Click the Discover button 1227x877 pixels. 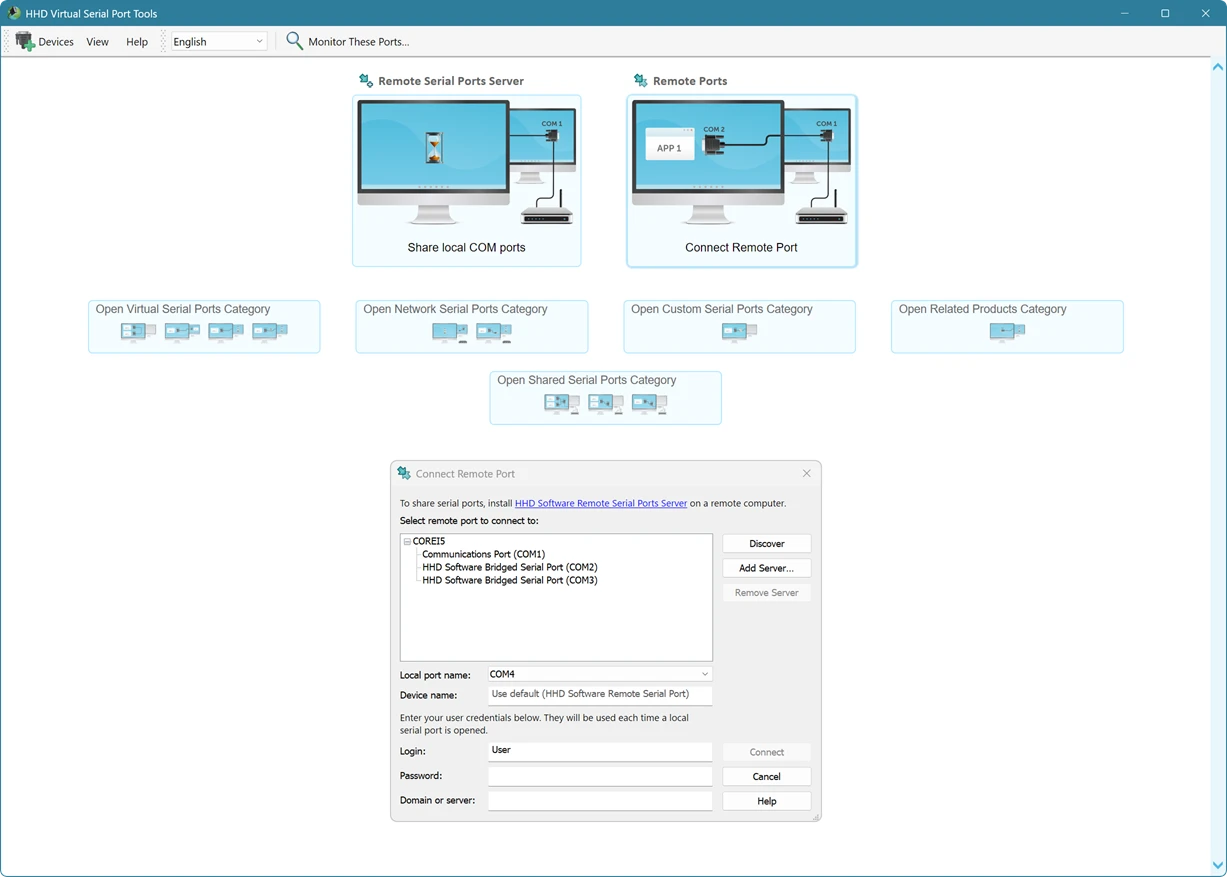(766, 544)
